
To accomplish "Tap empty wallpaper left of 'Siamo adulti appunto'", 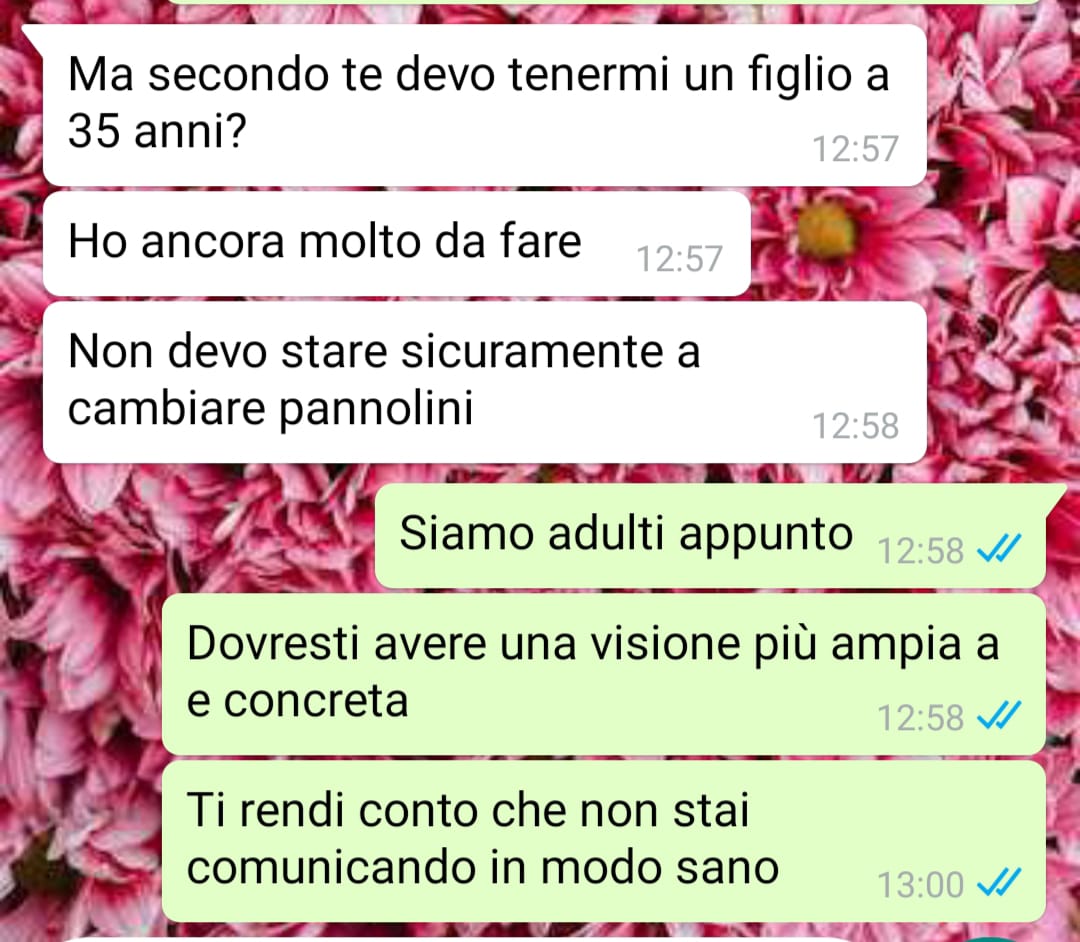I will click(193, 536).
